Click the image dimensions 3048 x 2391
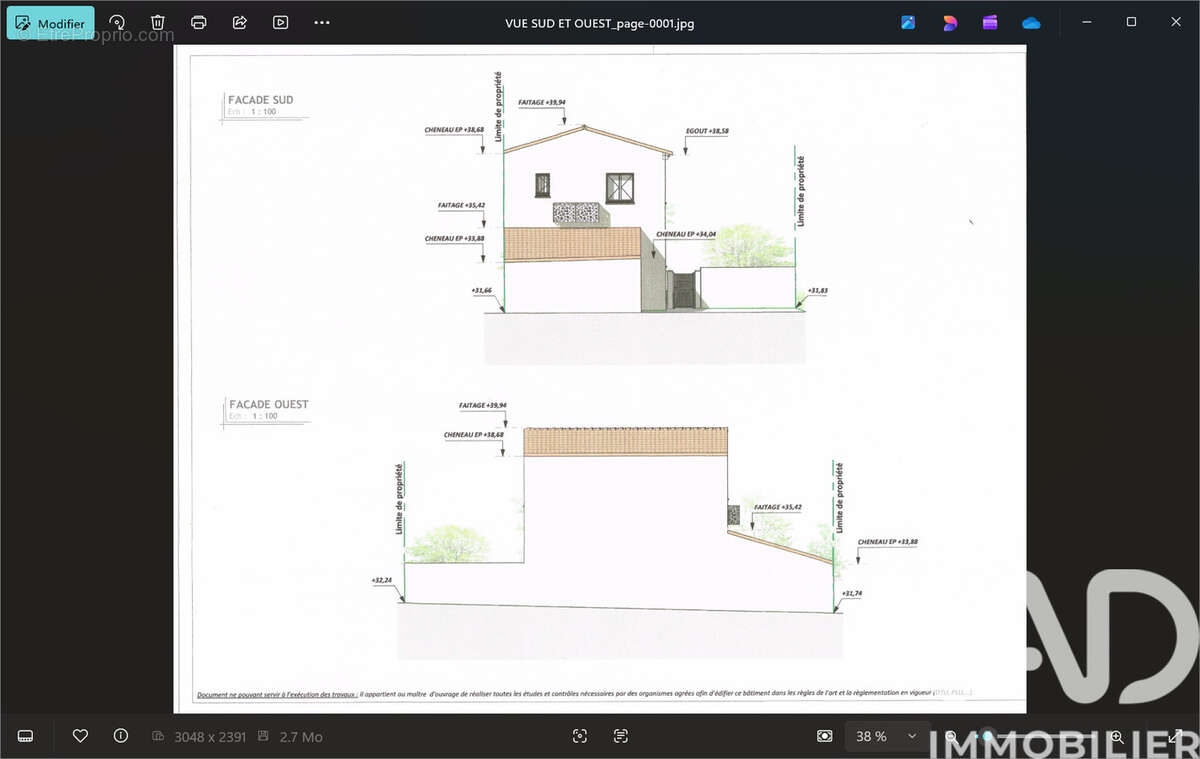This screenshot has width=1200, height=759. click(x=210, y=737)
